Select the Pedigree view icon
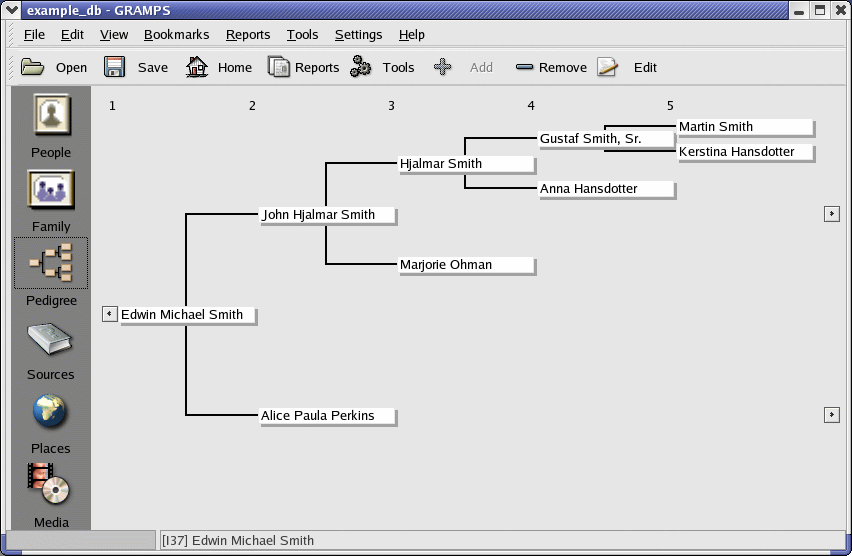852x556 pixels. click(51, 264)
